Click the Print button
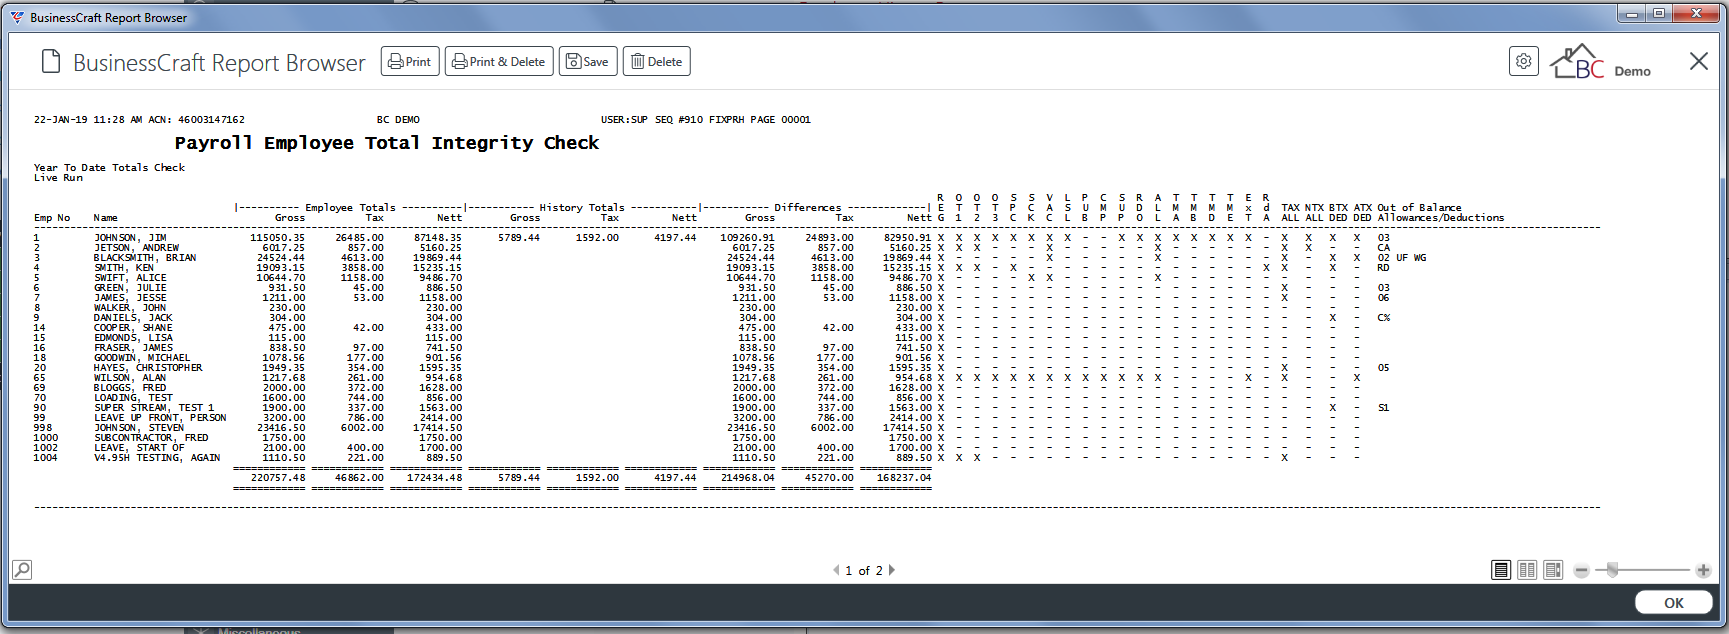Viewport: 1729px width, 634px height. pos(410,61)
